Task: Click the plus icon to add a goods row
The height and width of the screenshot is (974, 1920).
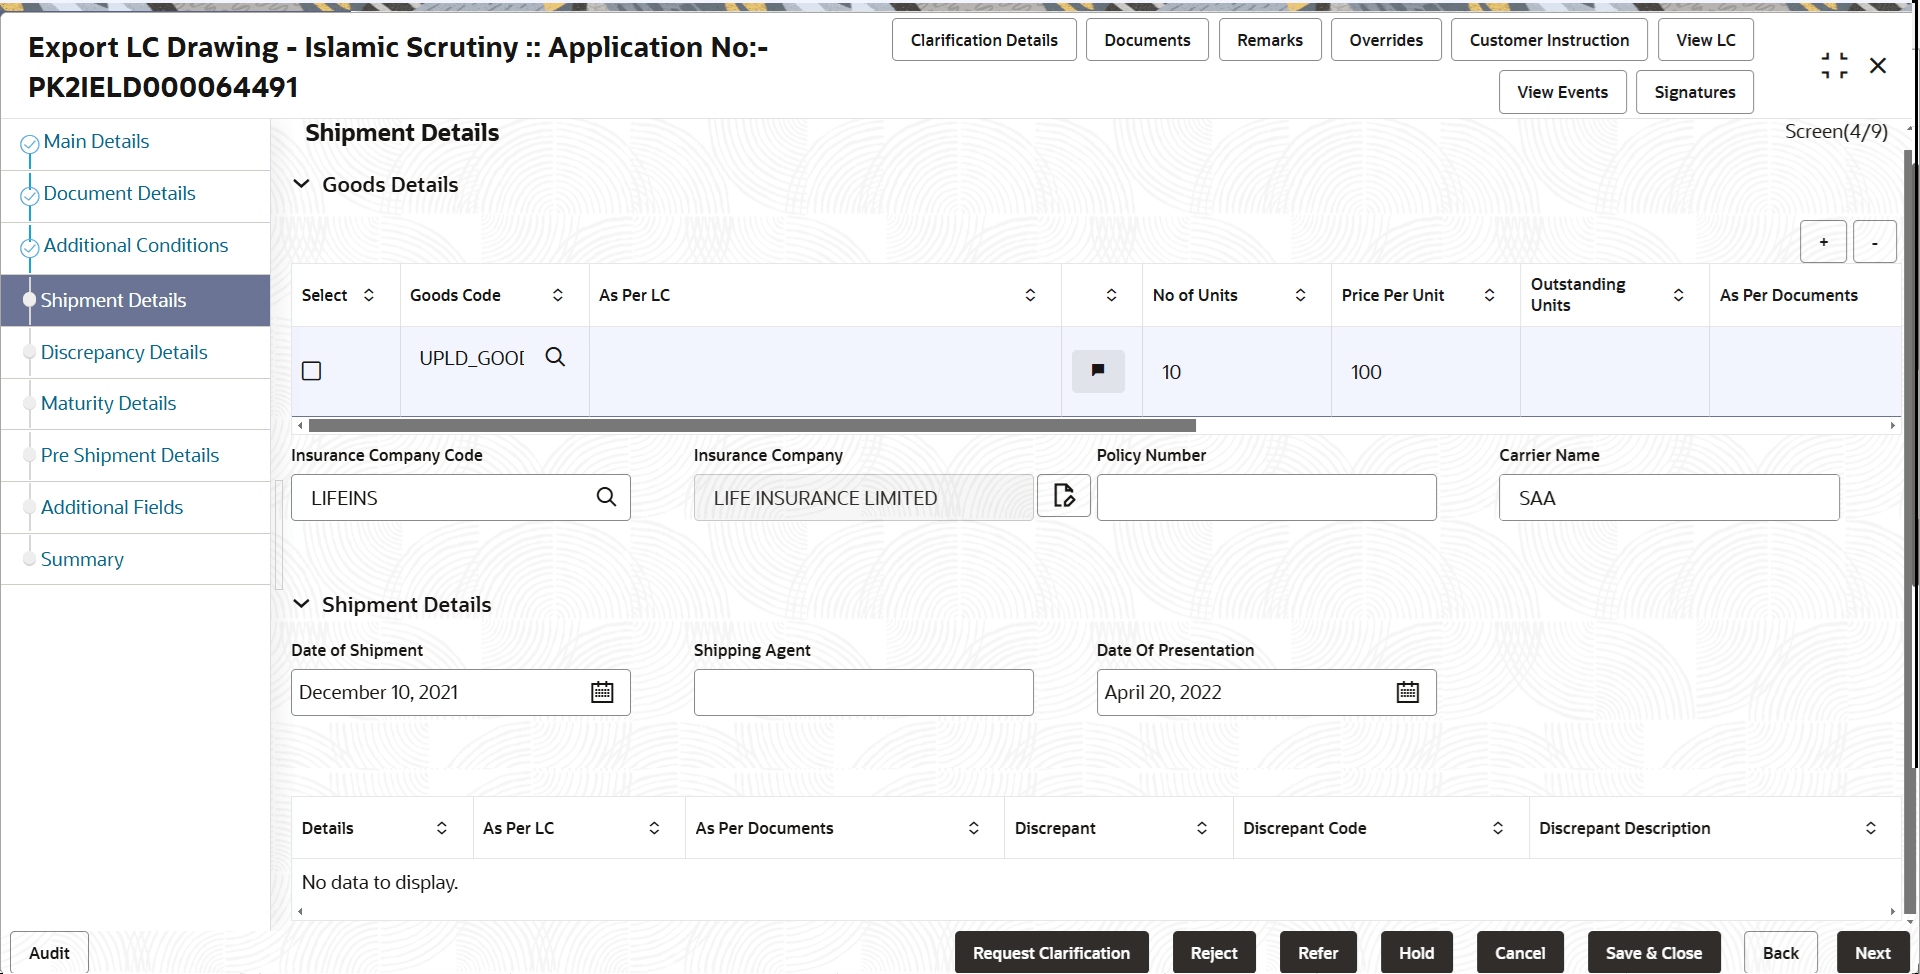Action: (1823, 241)
